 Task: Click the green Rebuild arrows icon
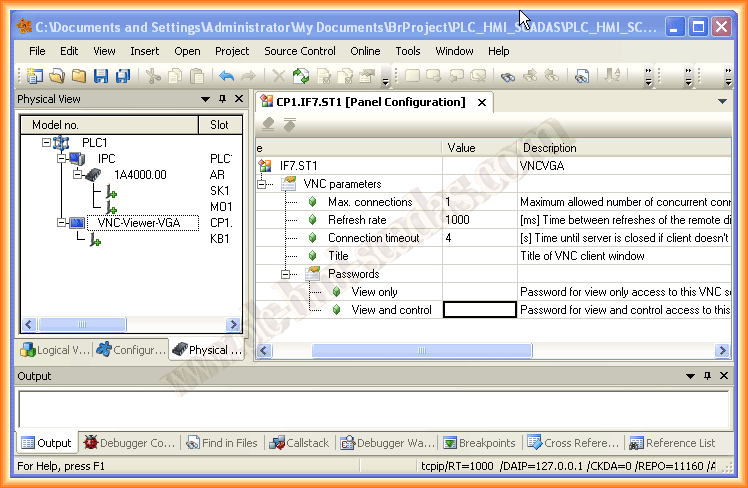[x=300, y=75]
